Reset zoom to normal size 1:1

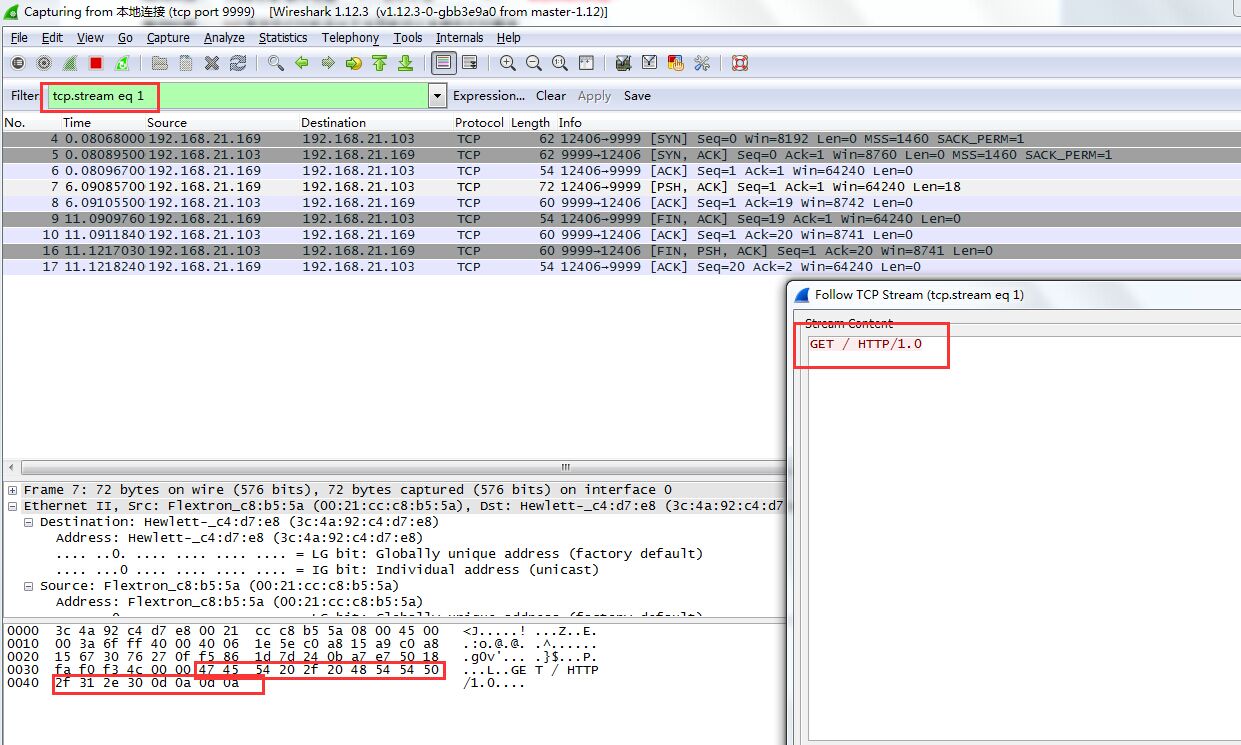point(560,63)
